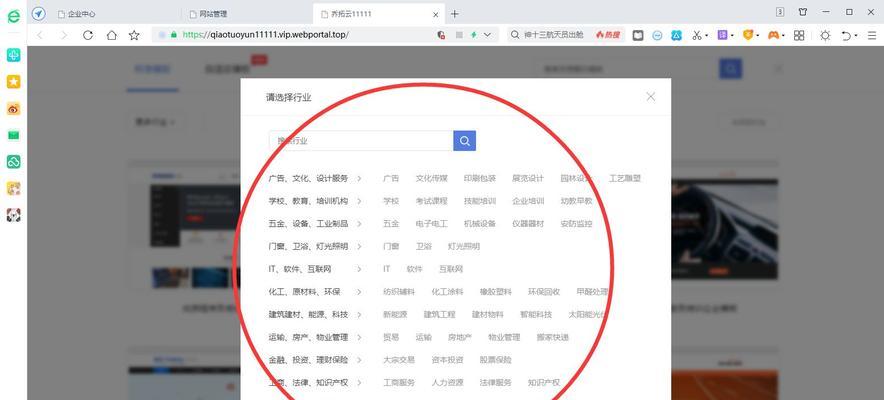Viewport: 884px width, 400px height.
Task: Select the 企业培训 industry link
Action: 528,201
